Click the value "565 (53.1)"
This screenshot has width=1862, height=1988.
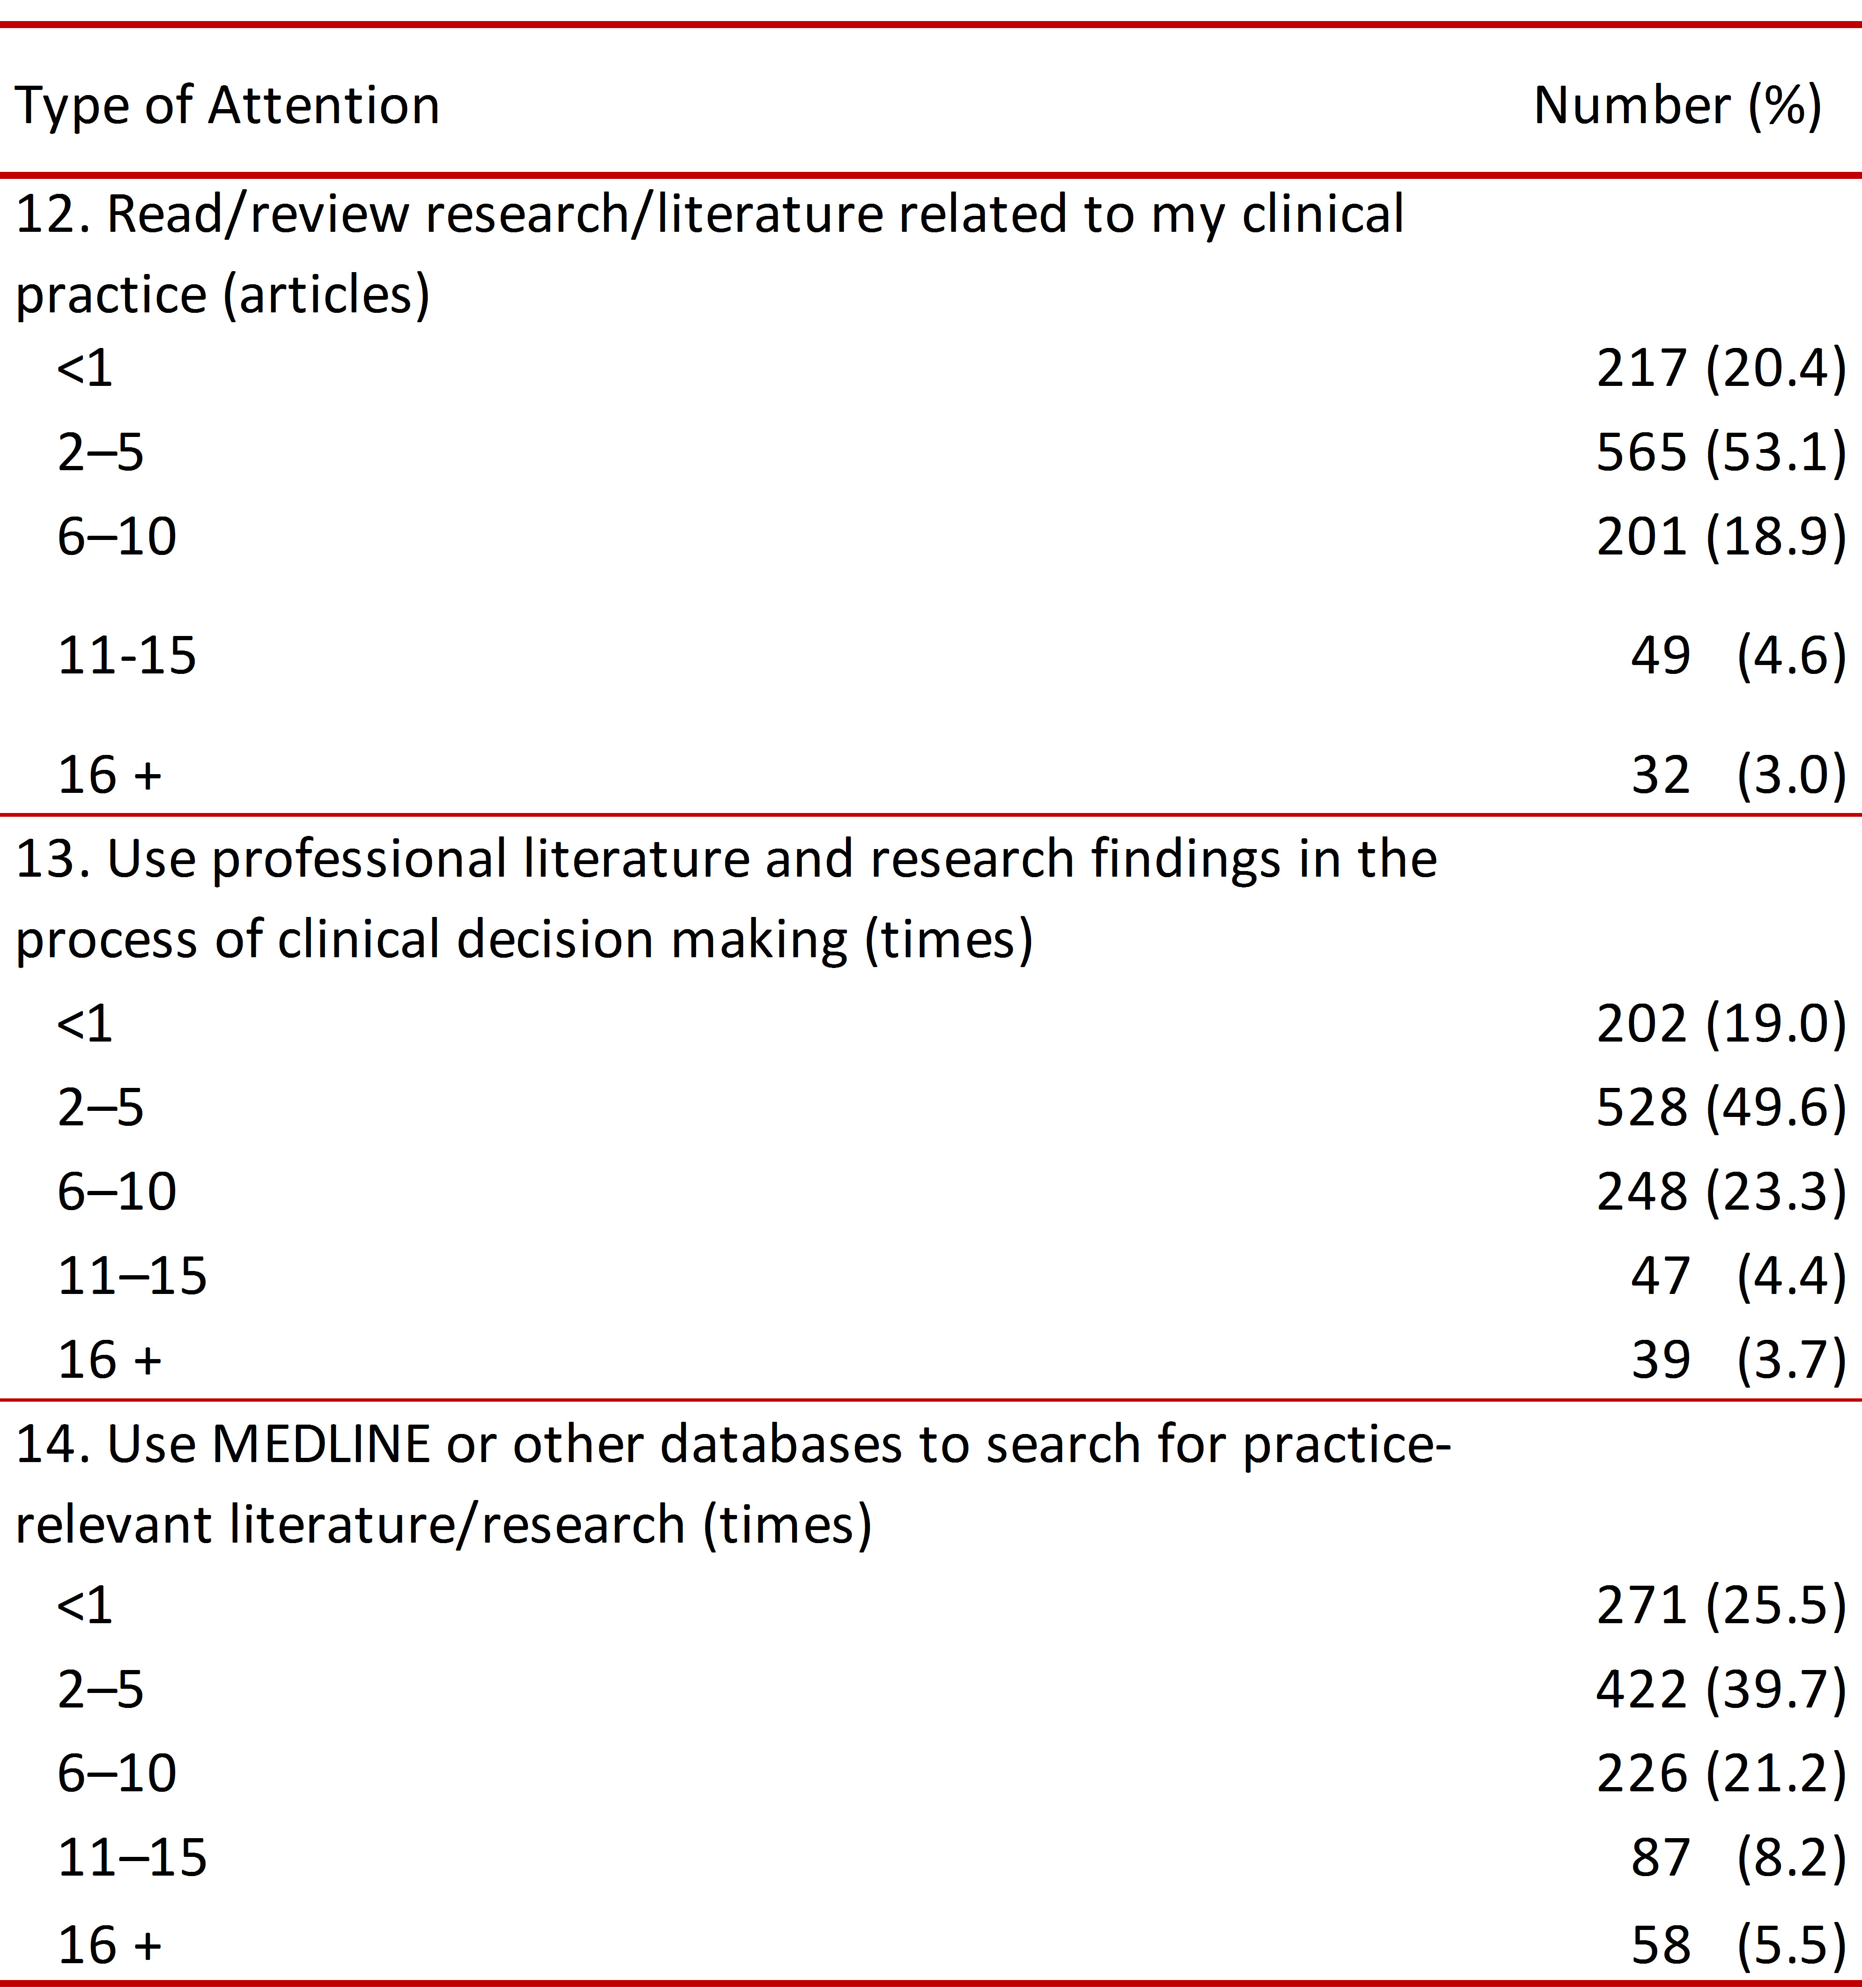click(1720, 452)
